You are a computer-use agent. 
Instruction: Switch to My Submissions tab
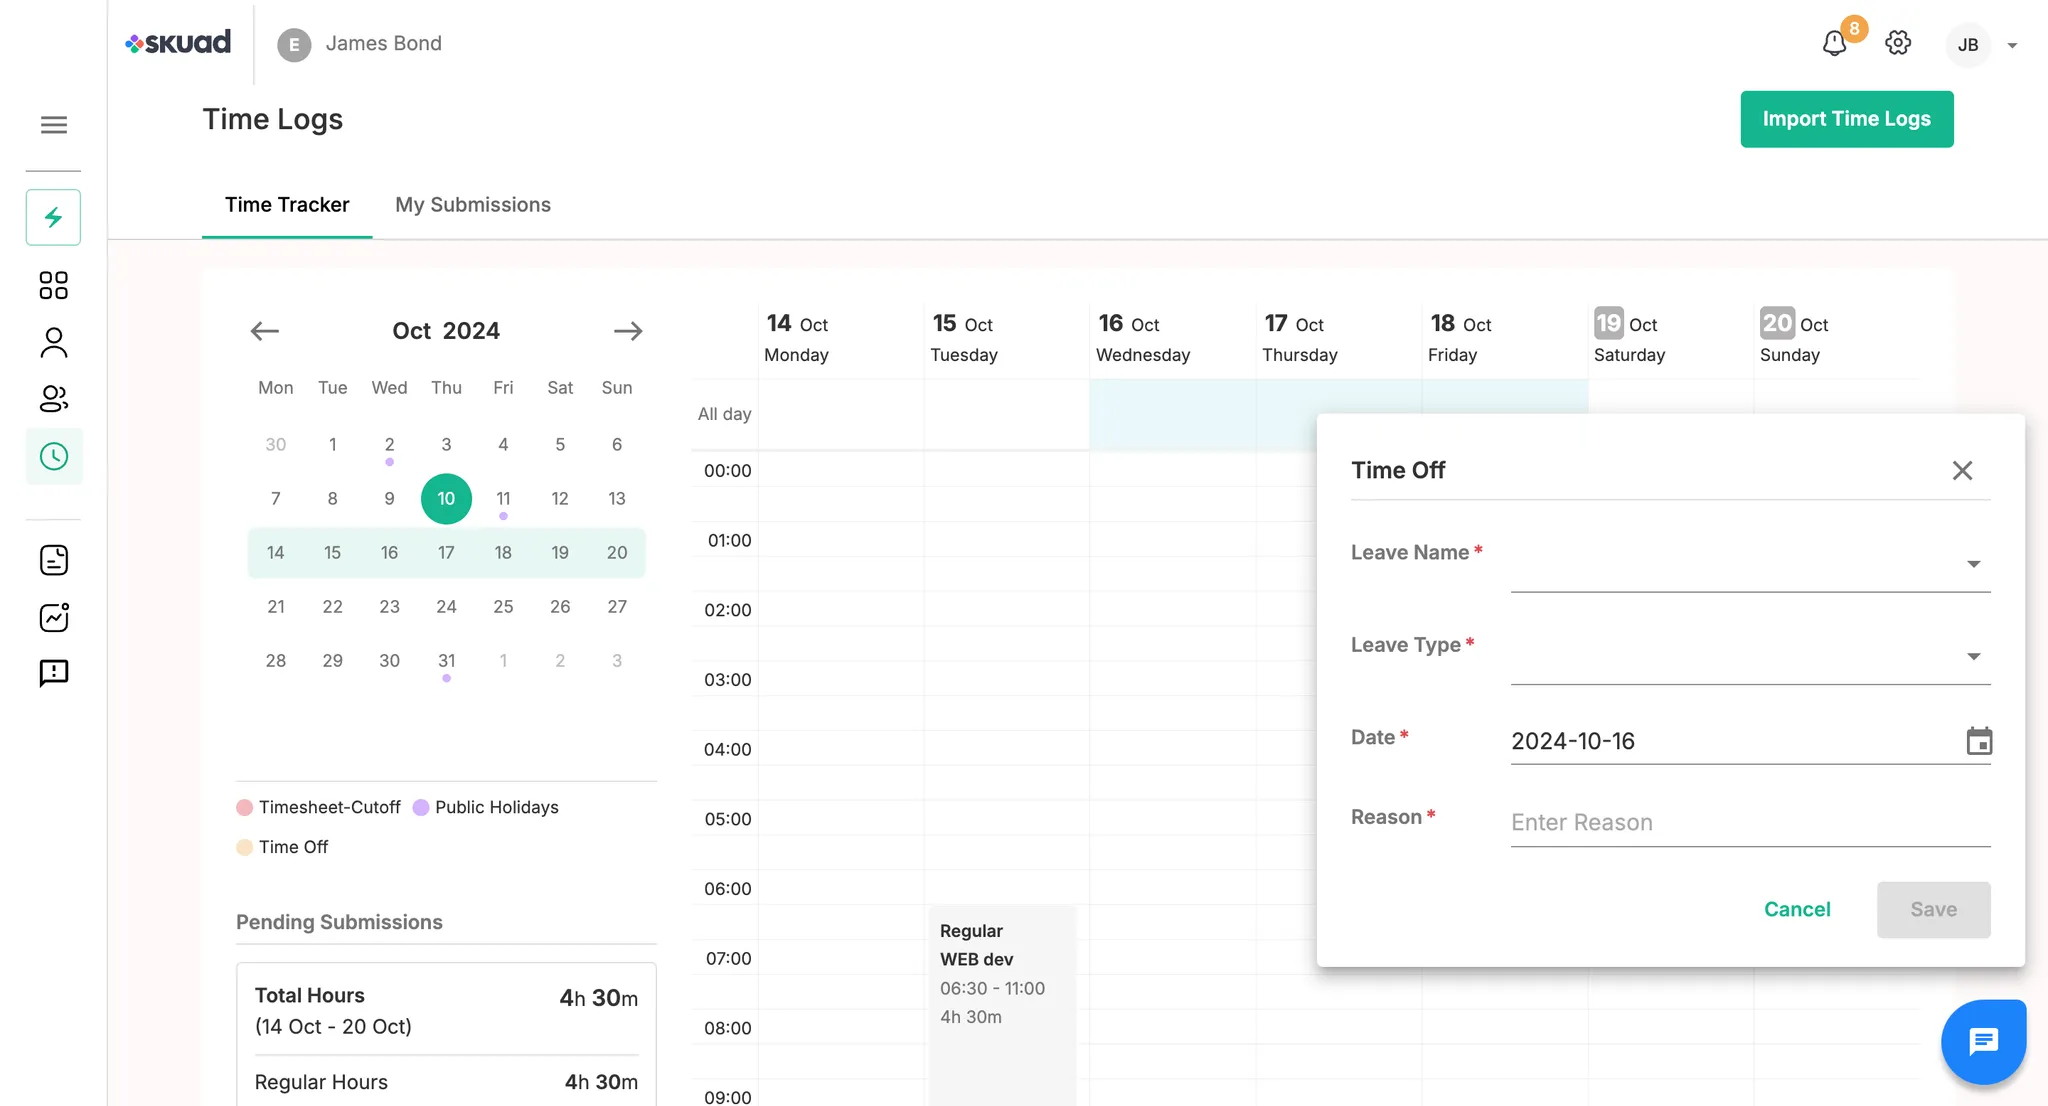[473, 205]
